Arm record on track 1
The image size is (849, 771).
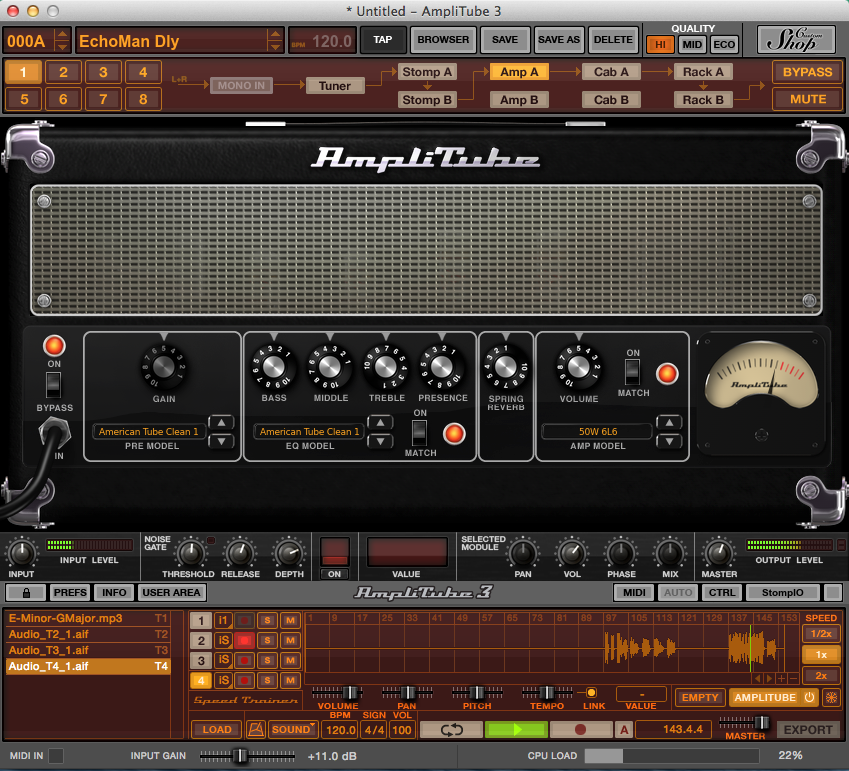244,620
